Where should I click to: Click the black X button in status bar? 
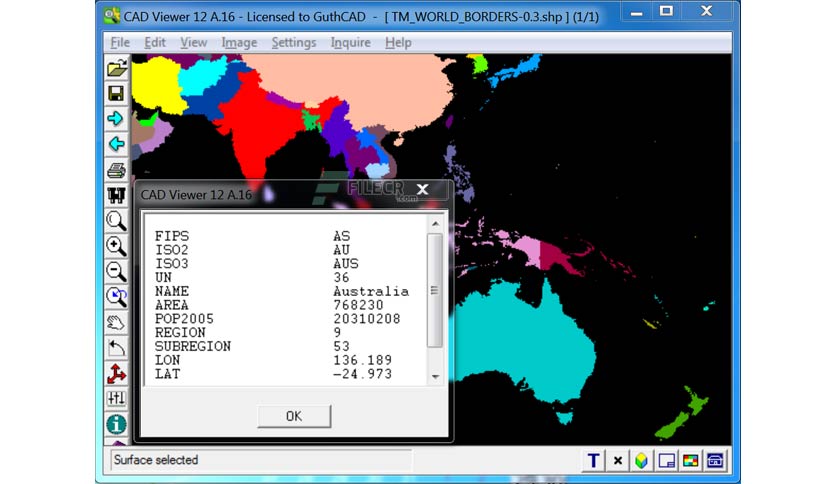(618, 461)
